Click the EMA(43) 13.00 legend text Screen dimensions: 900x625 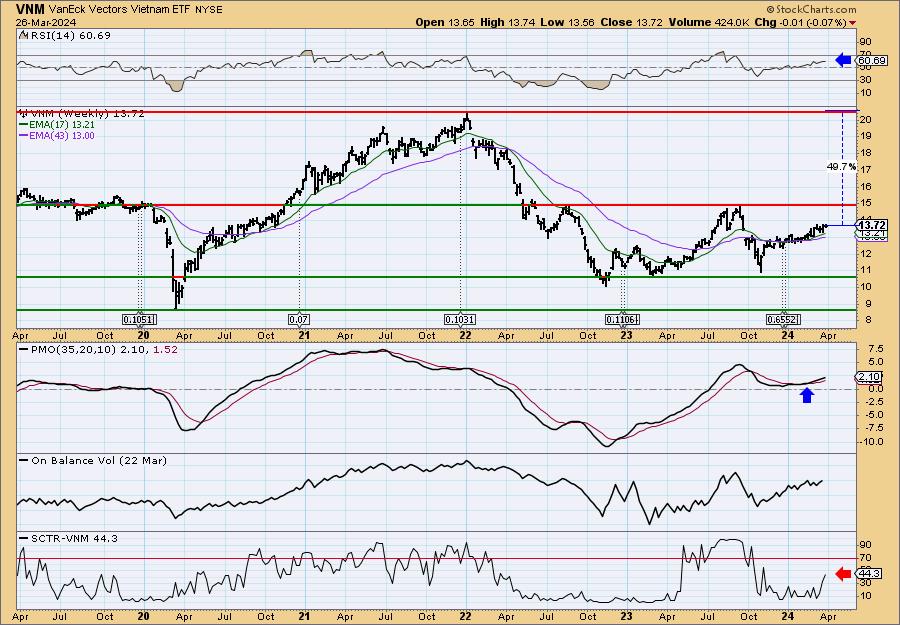click(x=62, y=136)
